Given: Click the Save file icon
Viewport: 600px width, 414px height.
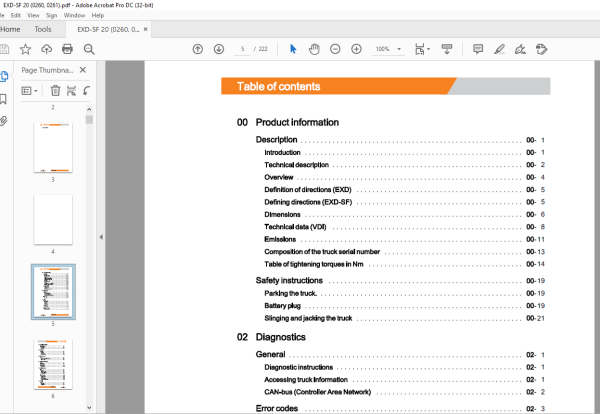Looking at the screenshot, I should tap(4, 49).
